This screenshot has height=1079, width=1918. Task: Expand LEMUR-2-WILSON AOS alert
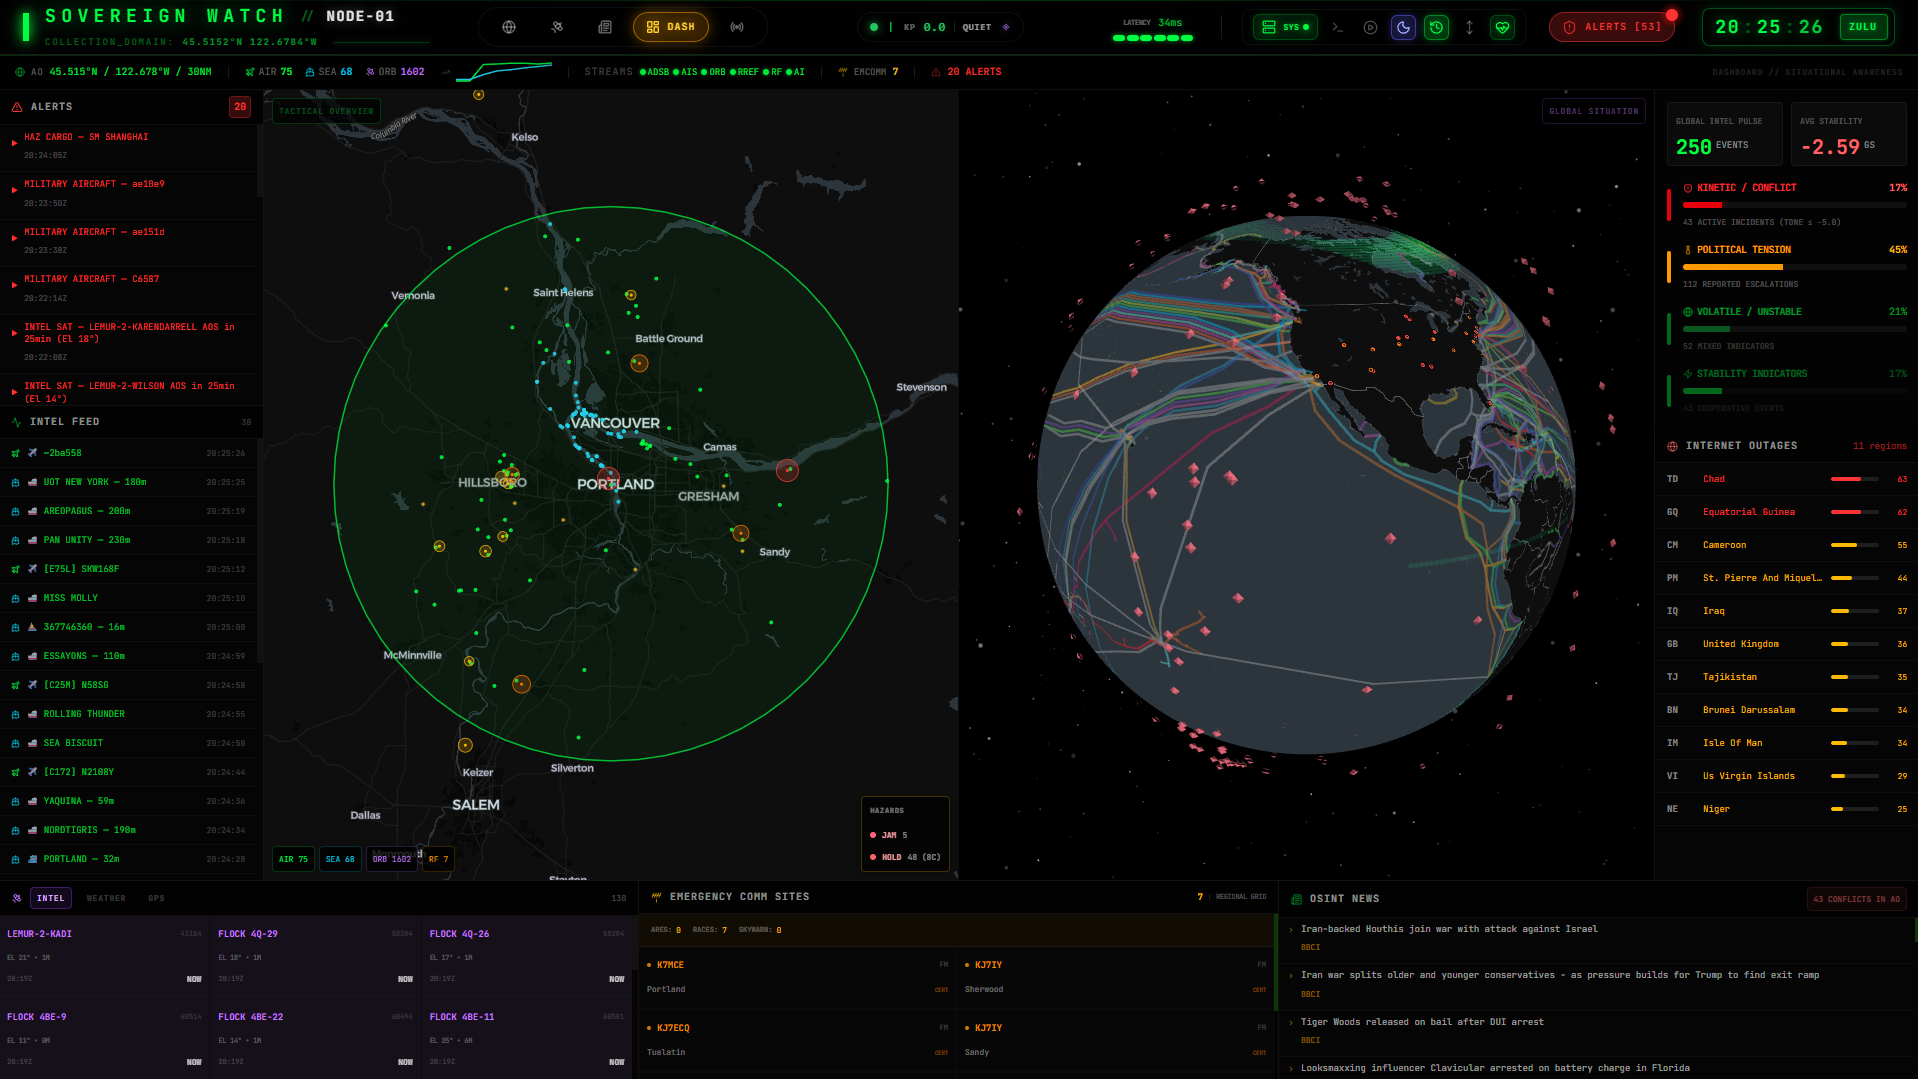coord(130,391)
